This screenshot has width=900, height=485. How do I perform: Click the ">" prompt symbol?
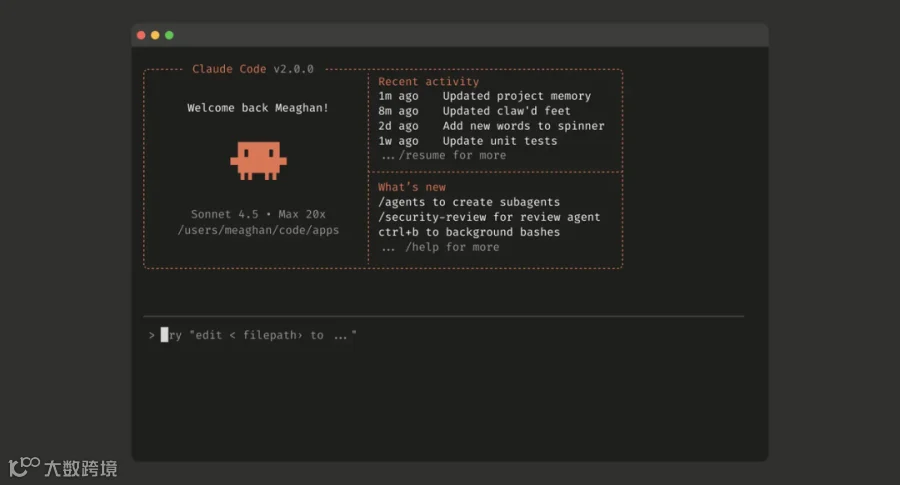tap(152, 335)
